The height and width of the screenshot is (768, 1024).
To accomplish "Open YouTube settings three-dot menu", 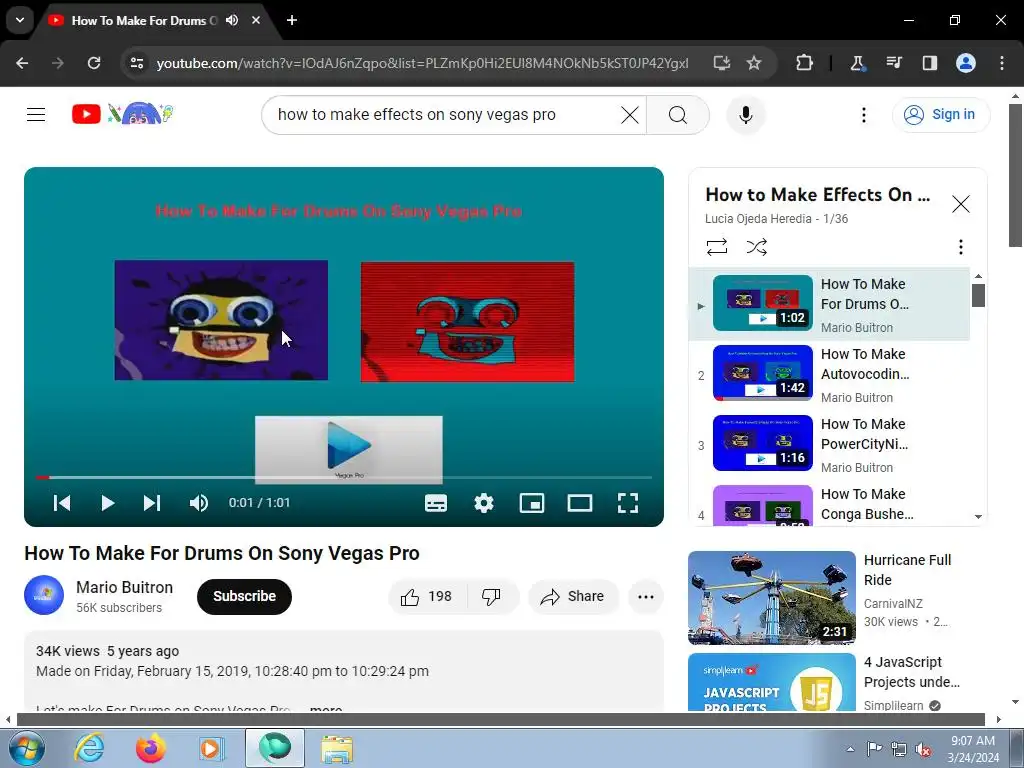I will 863,115.
